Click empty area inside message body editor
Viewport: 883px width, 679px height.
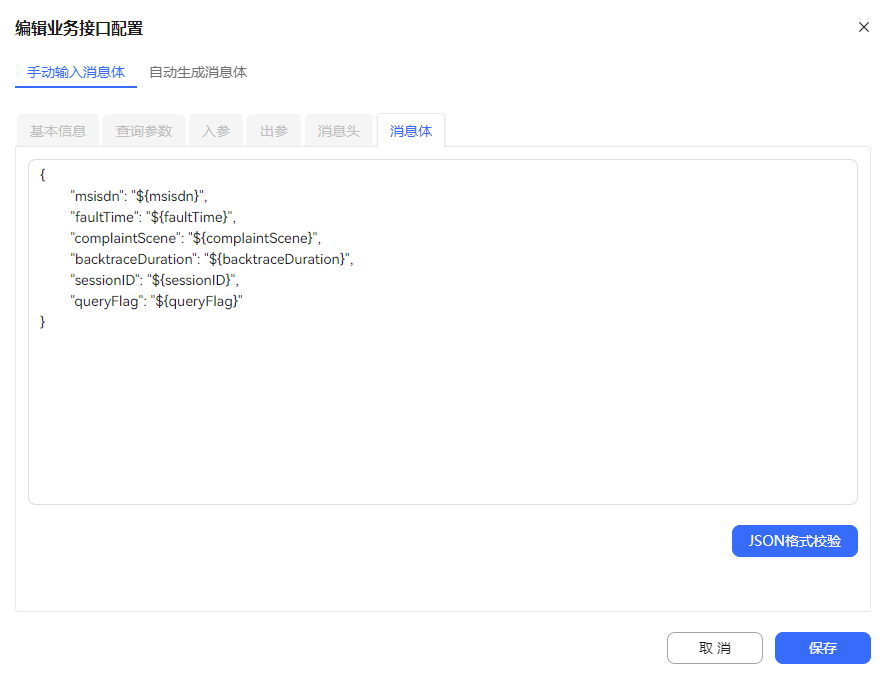[443, 417]
